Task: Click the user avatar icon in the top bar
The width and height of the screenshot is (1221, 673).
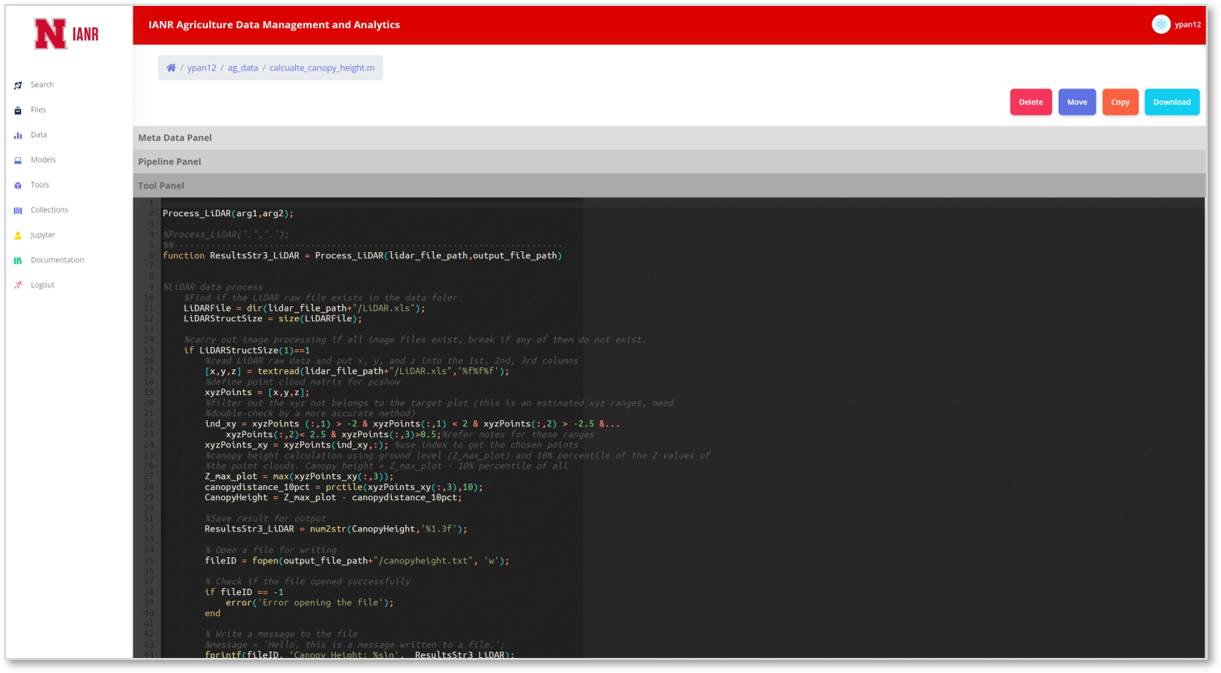Action: 1161,24
